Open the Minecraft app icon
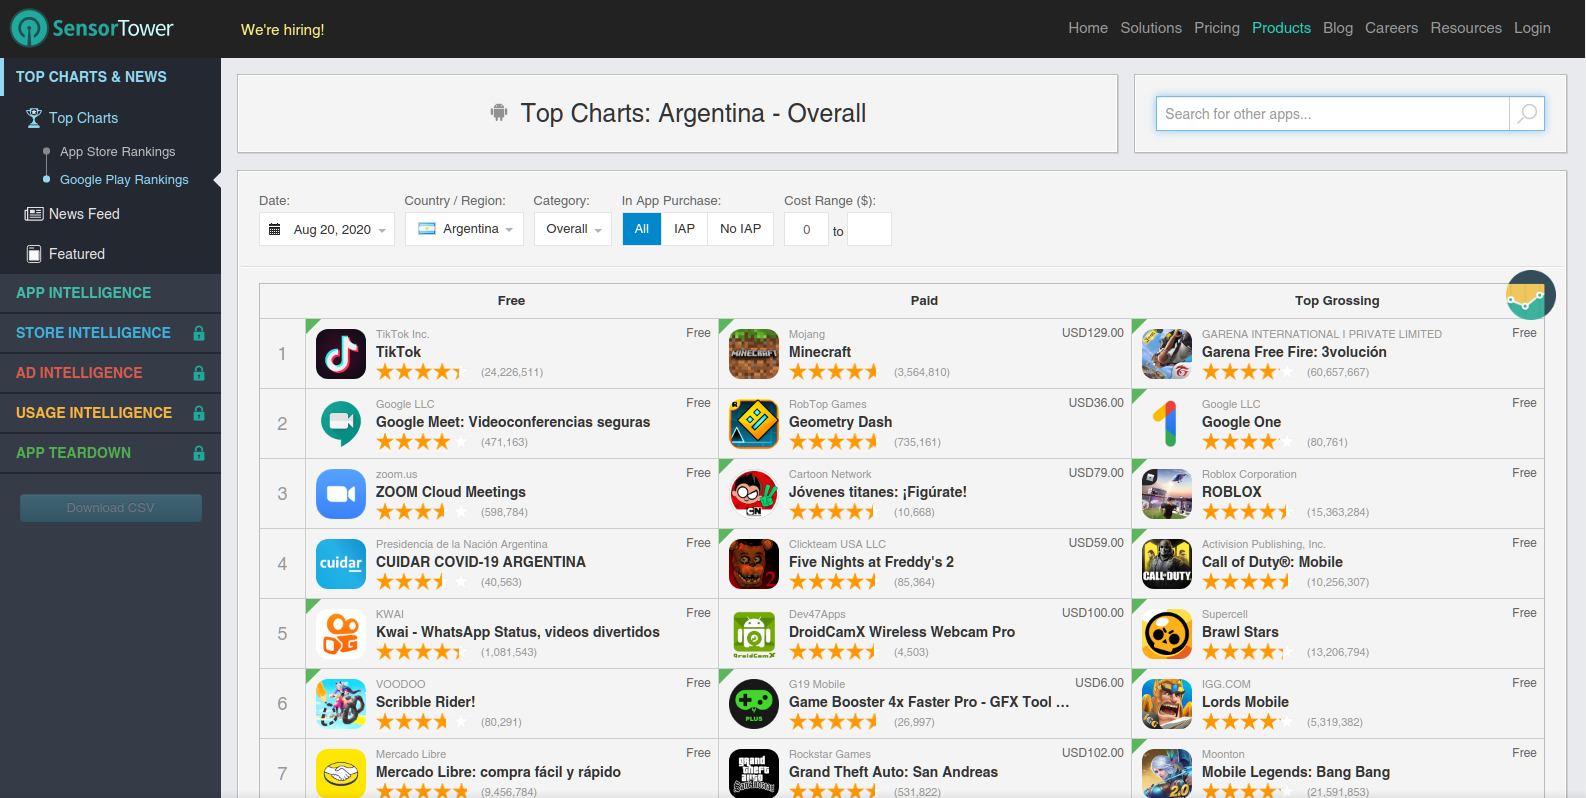The width and height of the screenshot is (1586, 798). pos(754,354)
